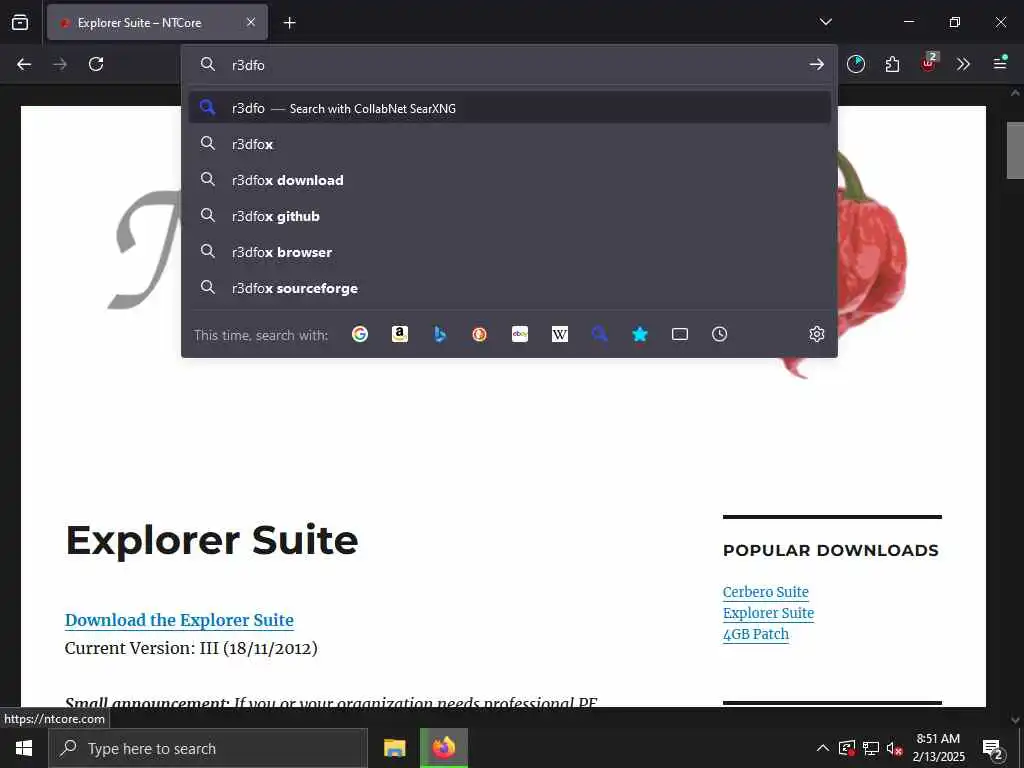Open the application hamburger menu
Viewport: 1024px width, 768px height.
tap(1000, 63)
